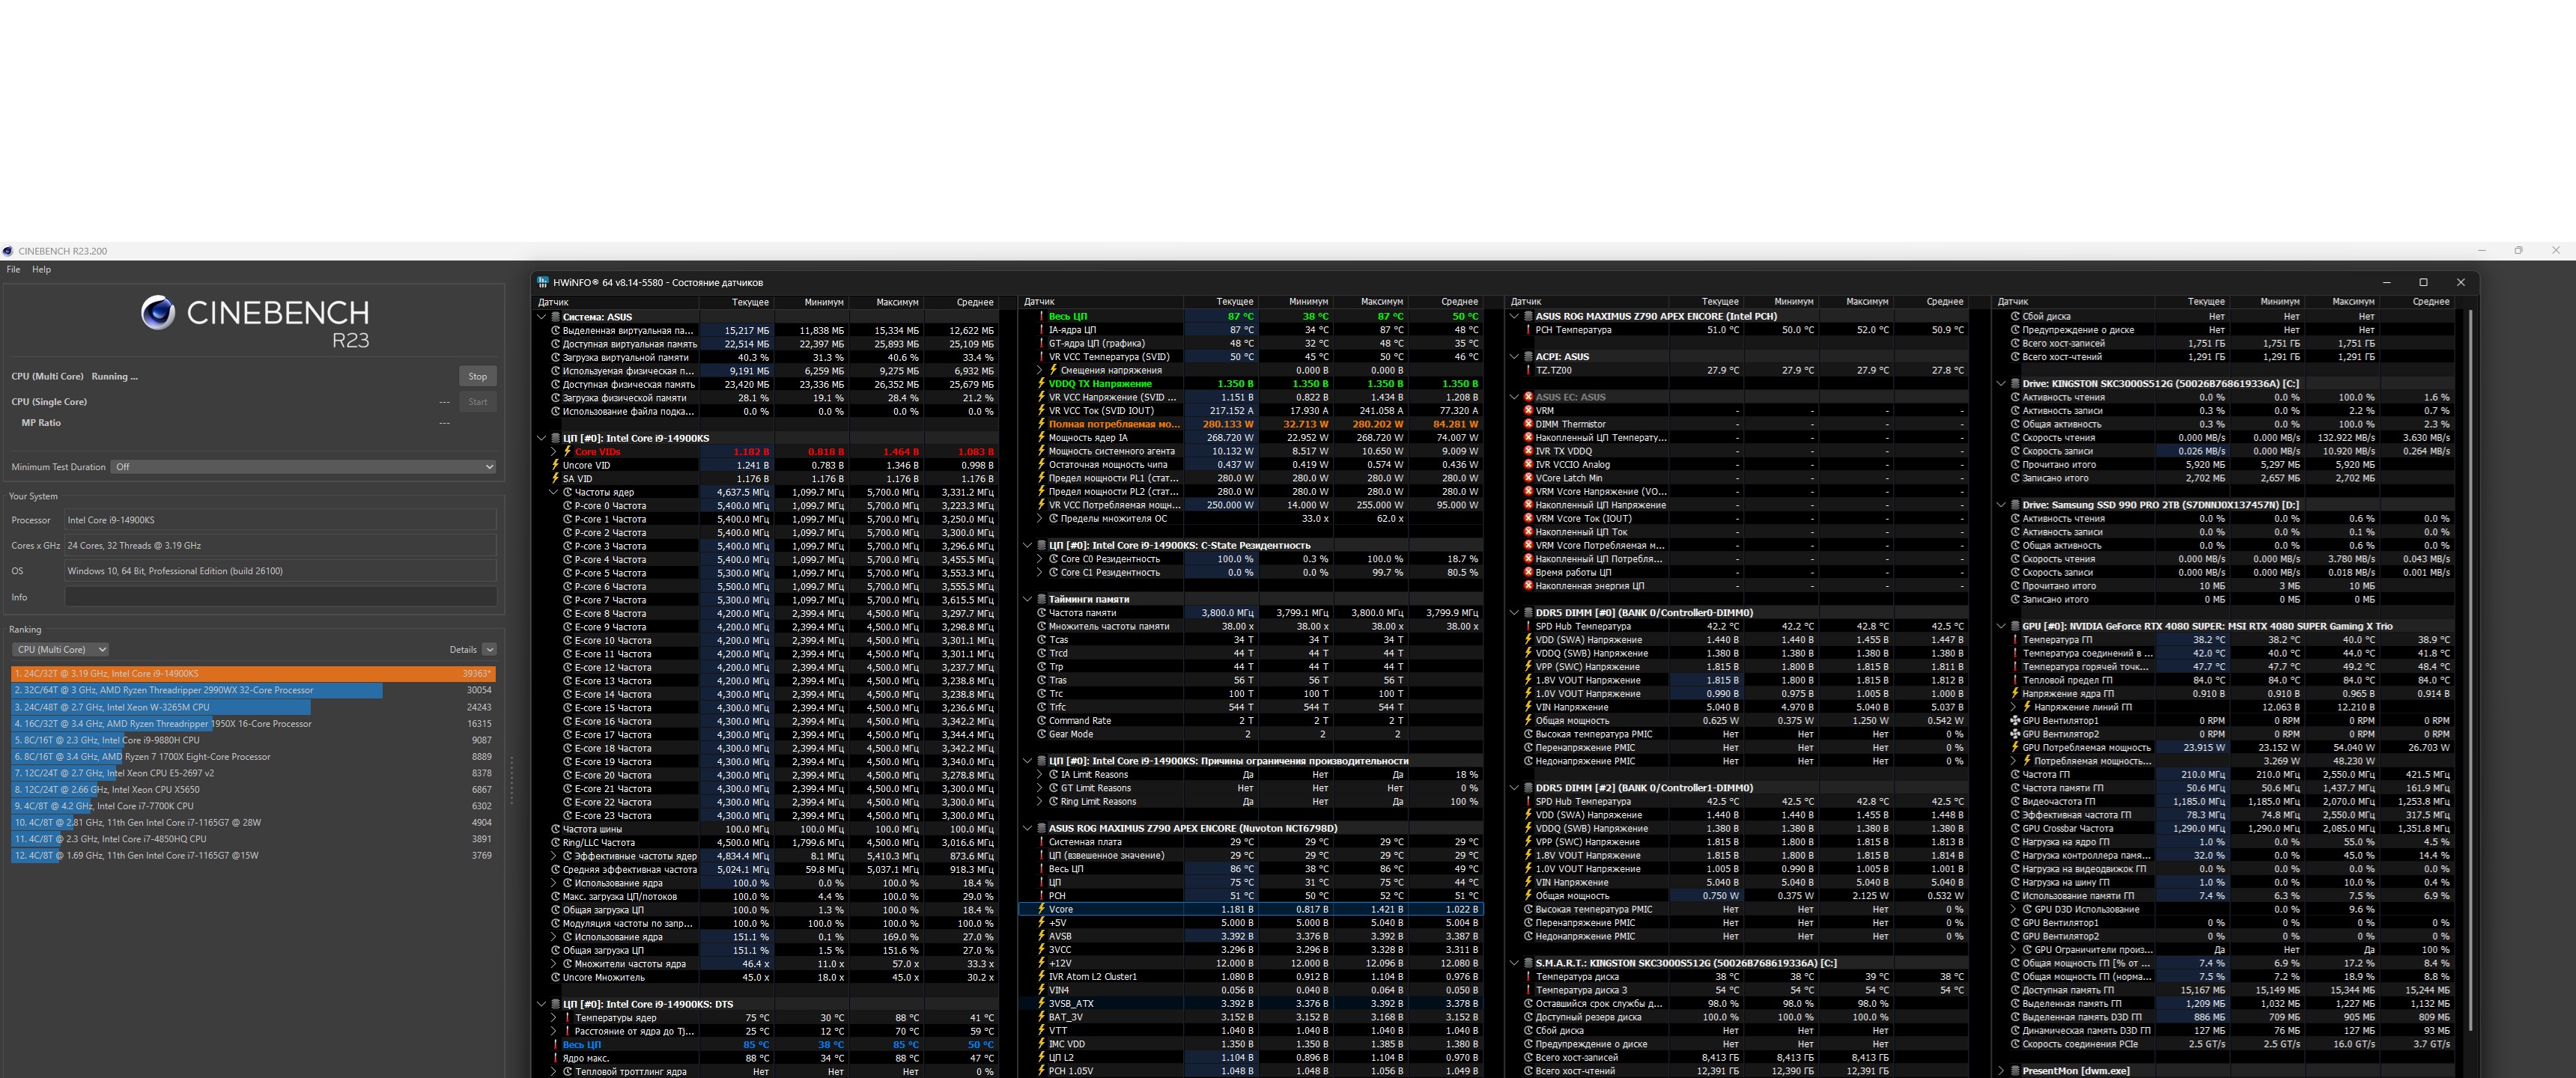This screenshot has width=2576, height=1078.
Task: Click the thermometer icon beside PCH Температура
Action: [1528, 330]
